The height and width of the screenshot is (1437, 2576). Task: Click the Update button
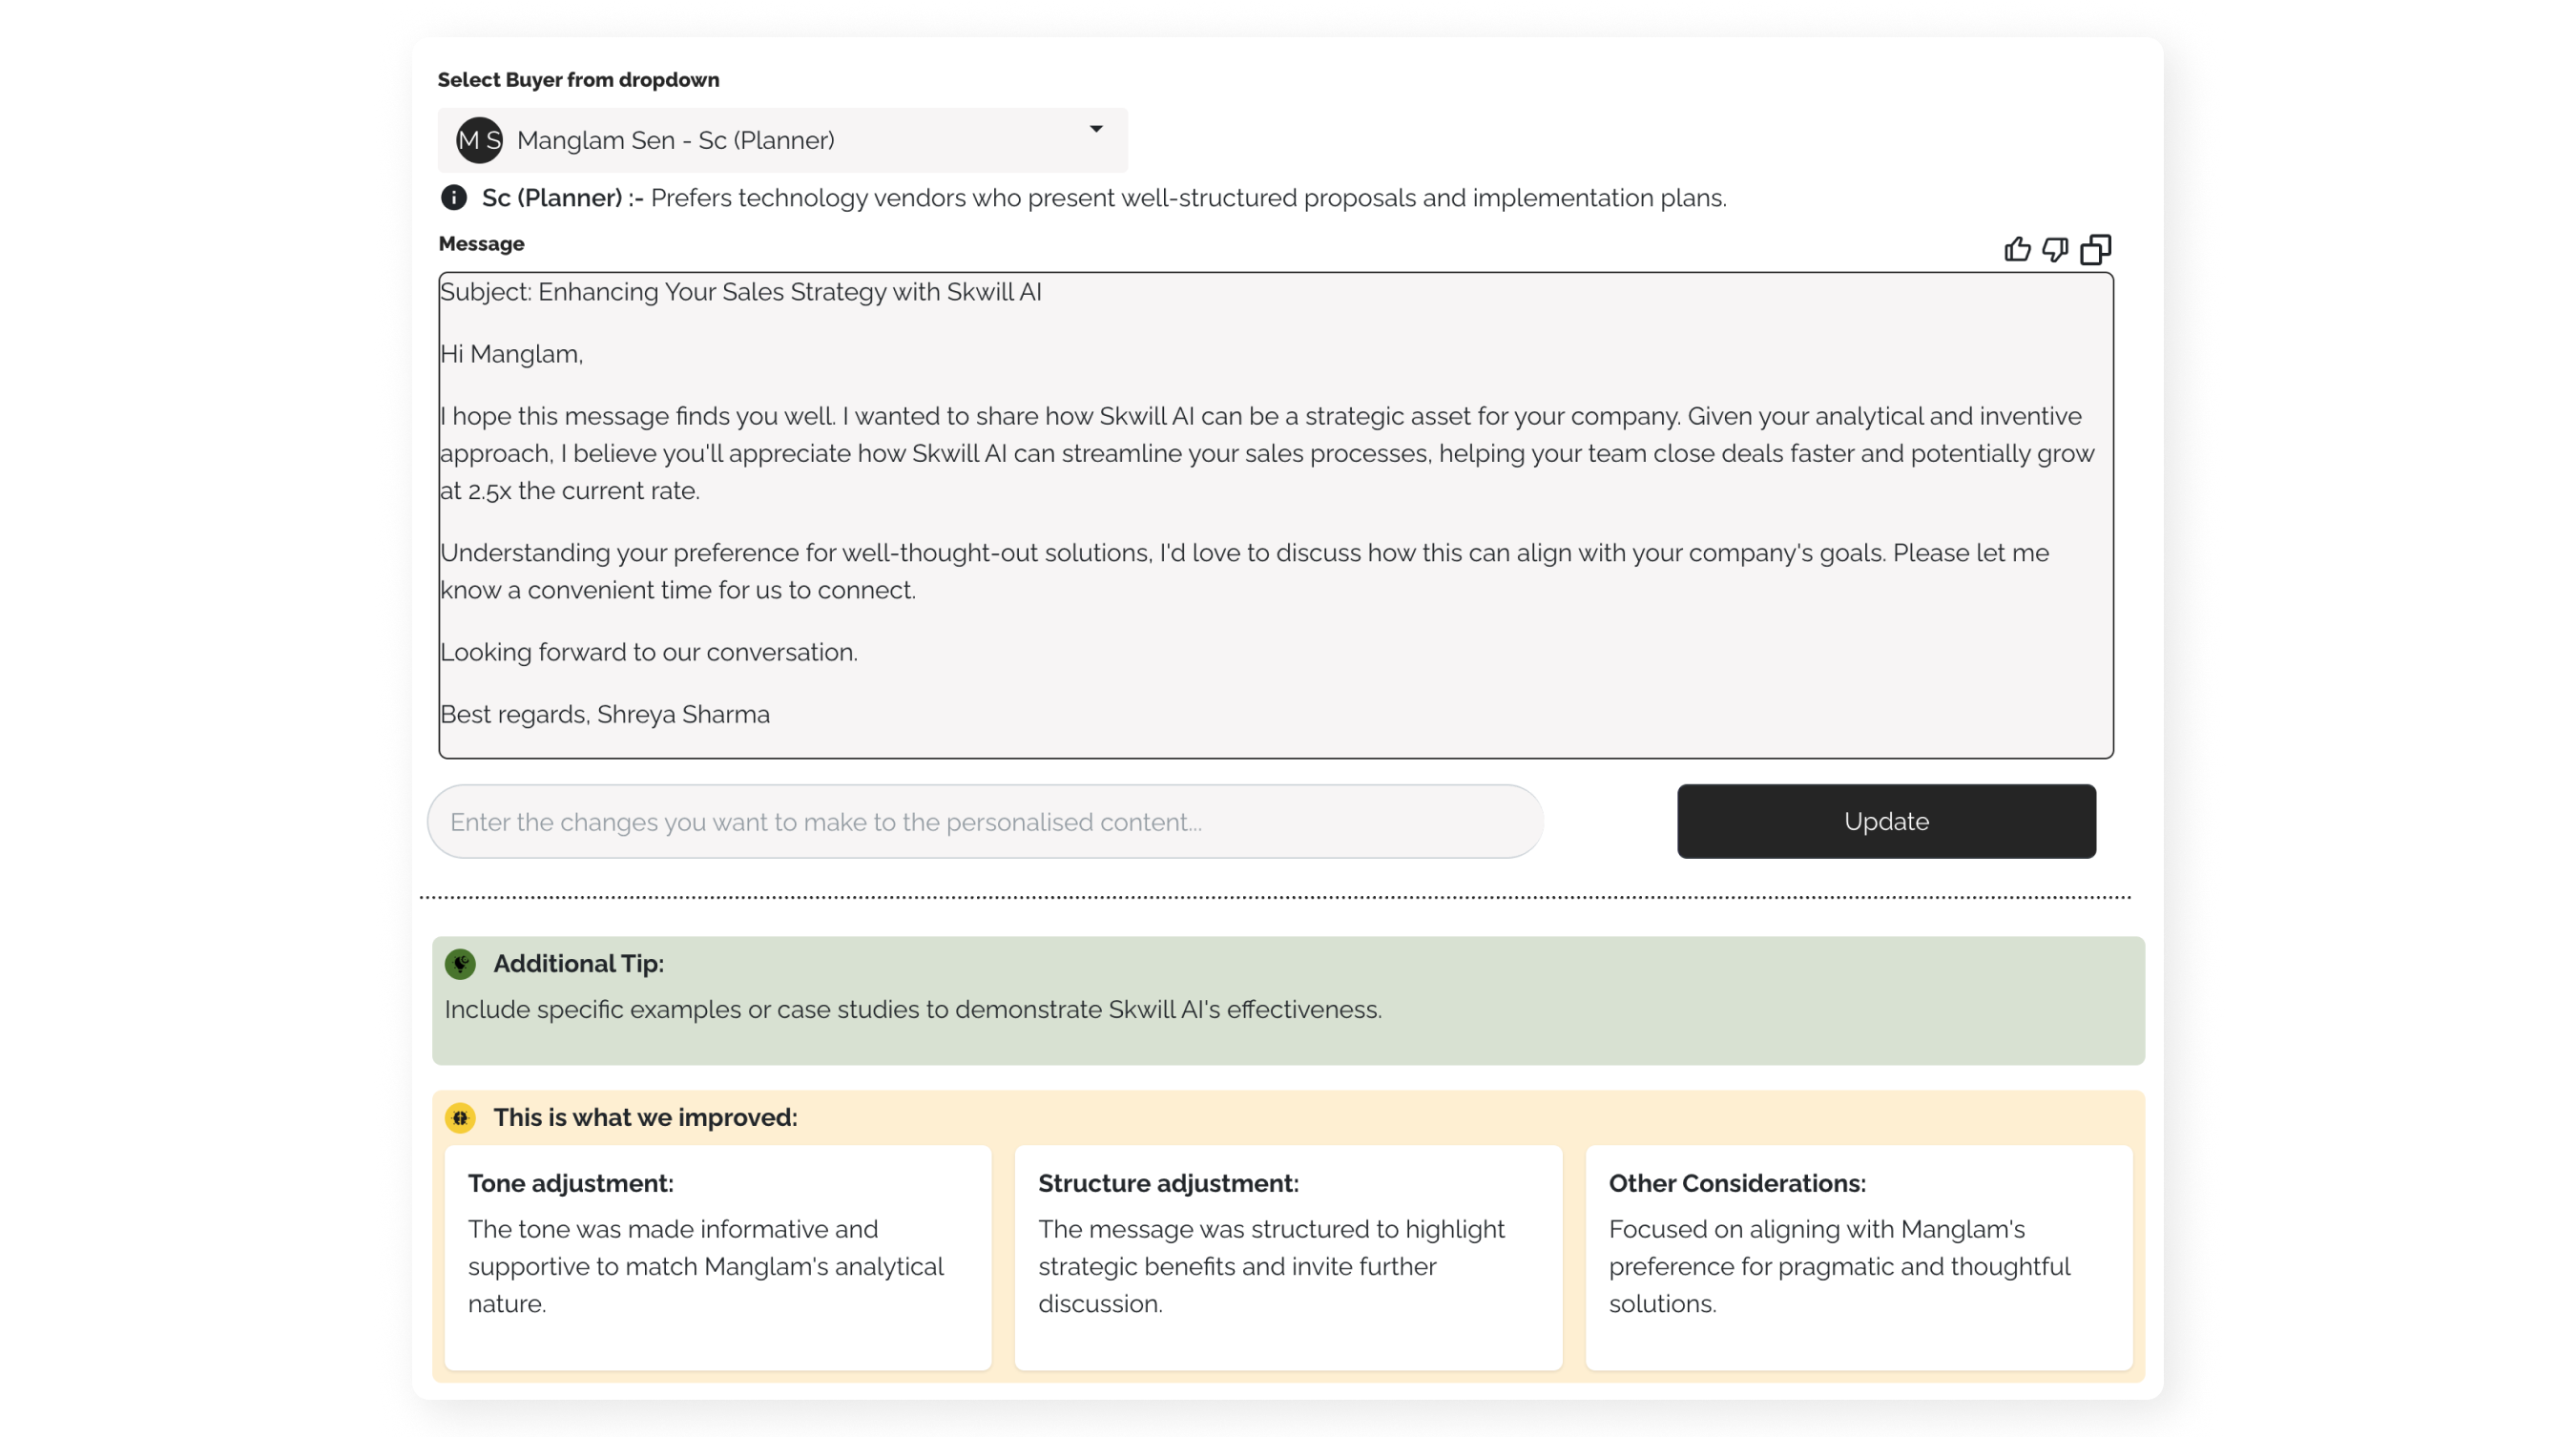pyautogui.click(x=1886, y=821)
